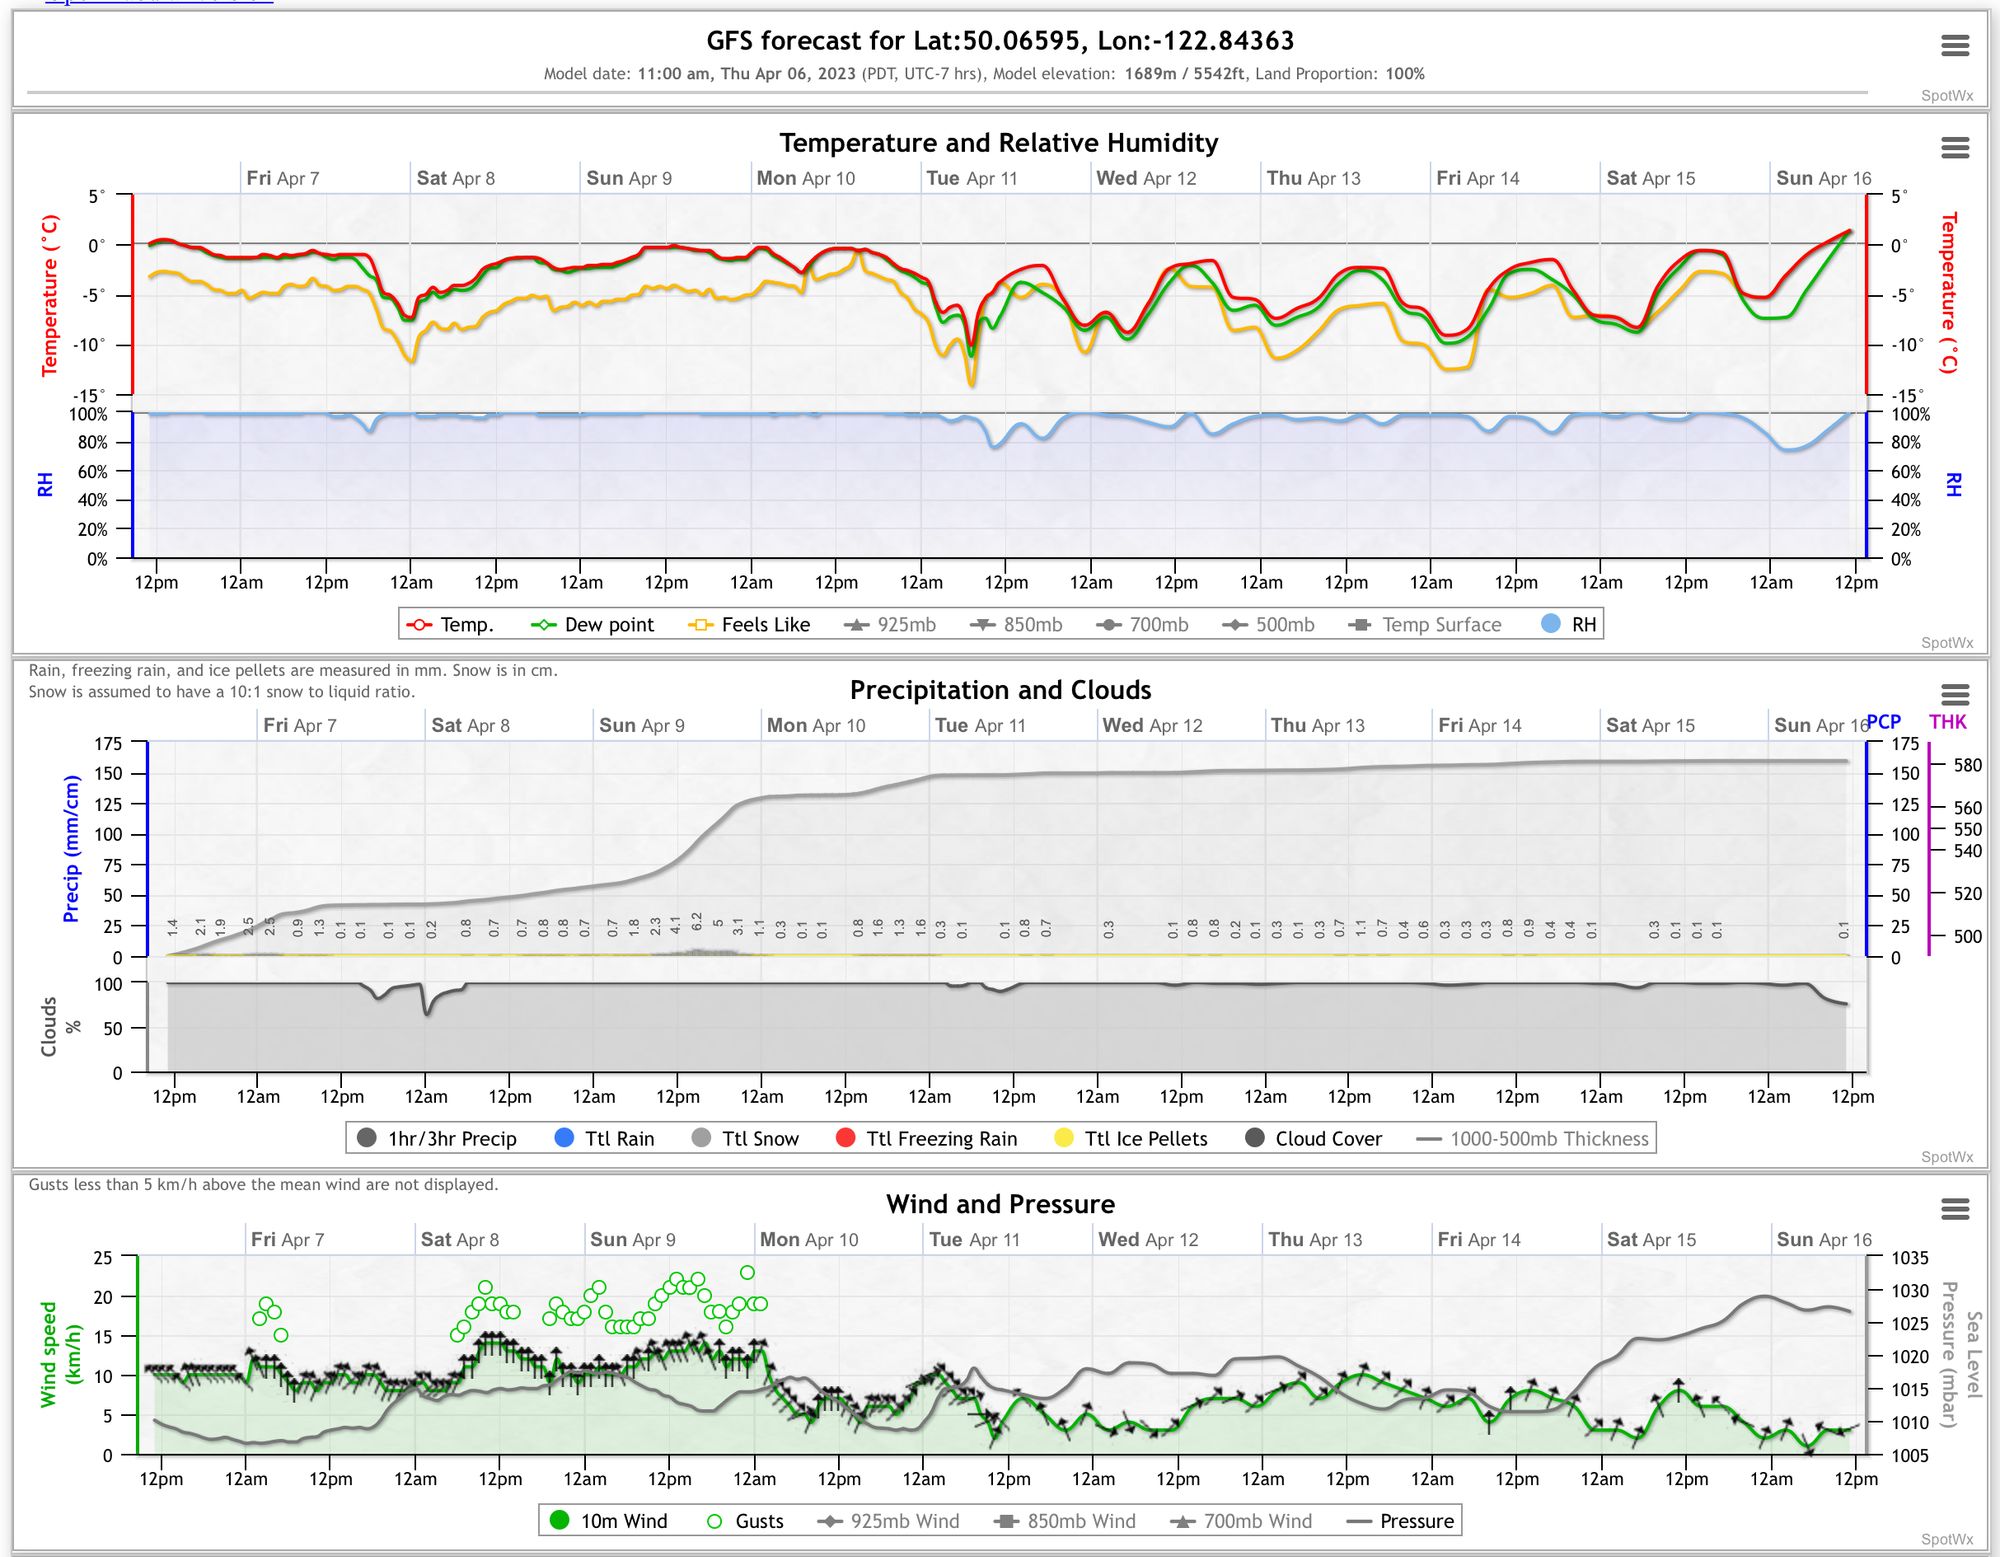Toggle the blue RH legend item

click(1582, 625)
